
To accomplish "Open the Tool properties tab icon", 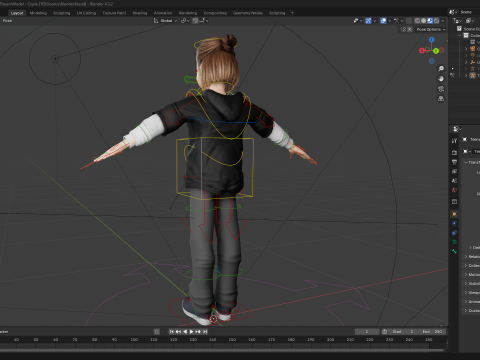I will (x=454, y=141).
